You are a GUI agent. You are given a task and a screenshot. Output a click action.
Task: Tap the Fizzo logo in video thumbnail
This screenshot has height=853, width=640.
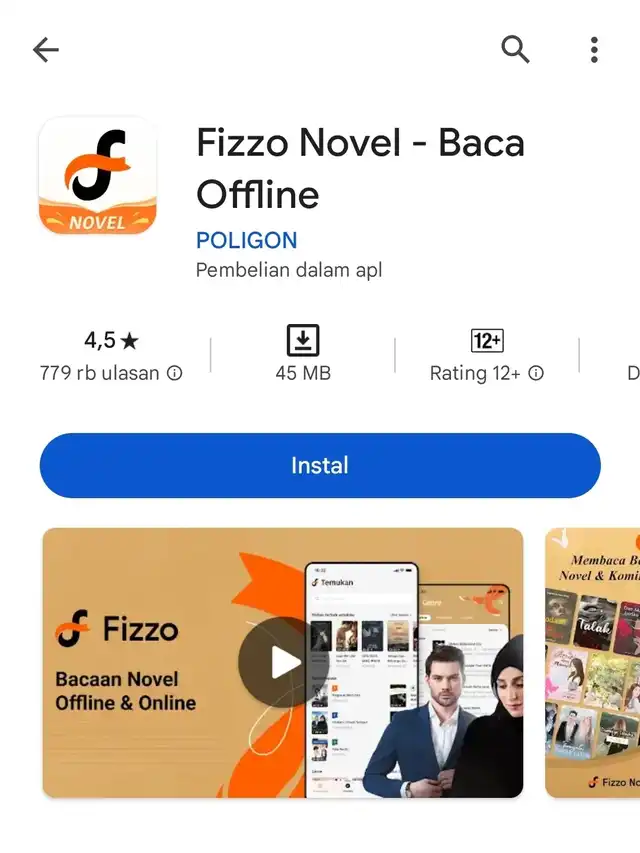pos(117,629)
